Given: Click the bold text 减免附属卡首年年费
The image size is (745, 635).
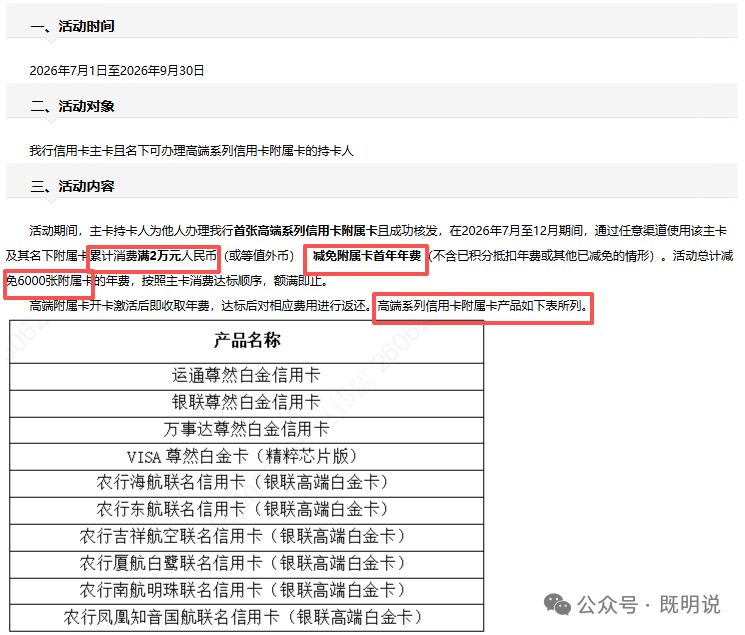Looking at the screenshot, I should coord(367,256).
